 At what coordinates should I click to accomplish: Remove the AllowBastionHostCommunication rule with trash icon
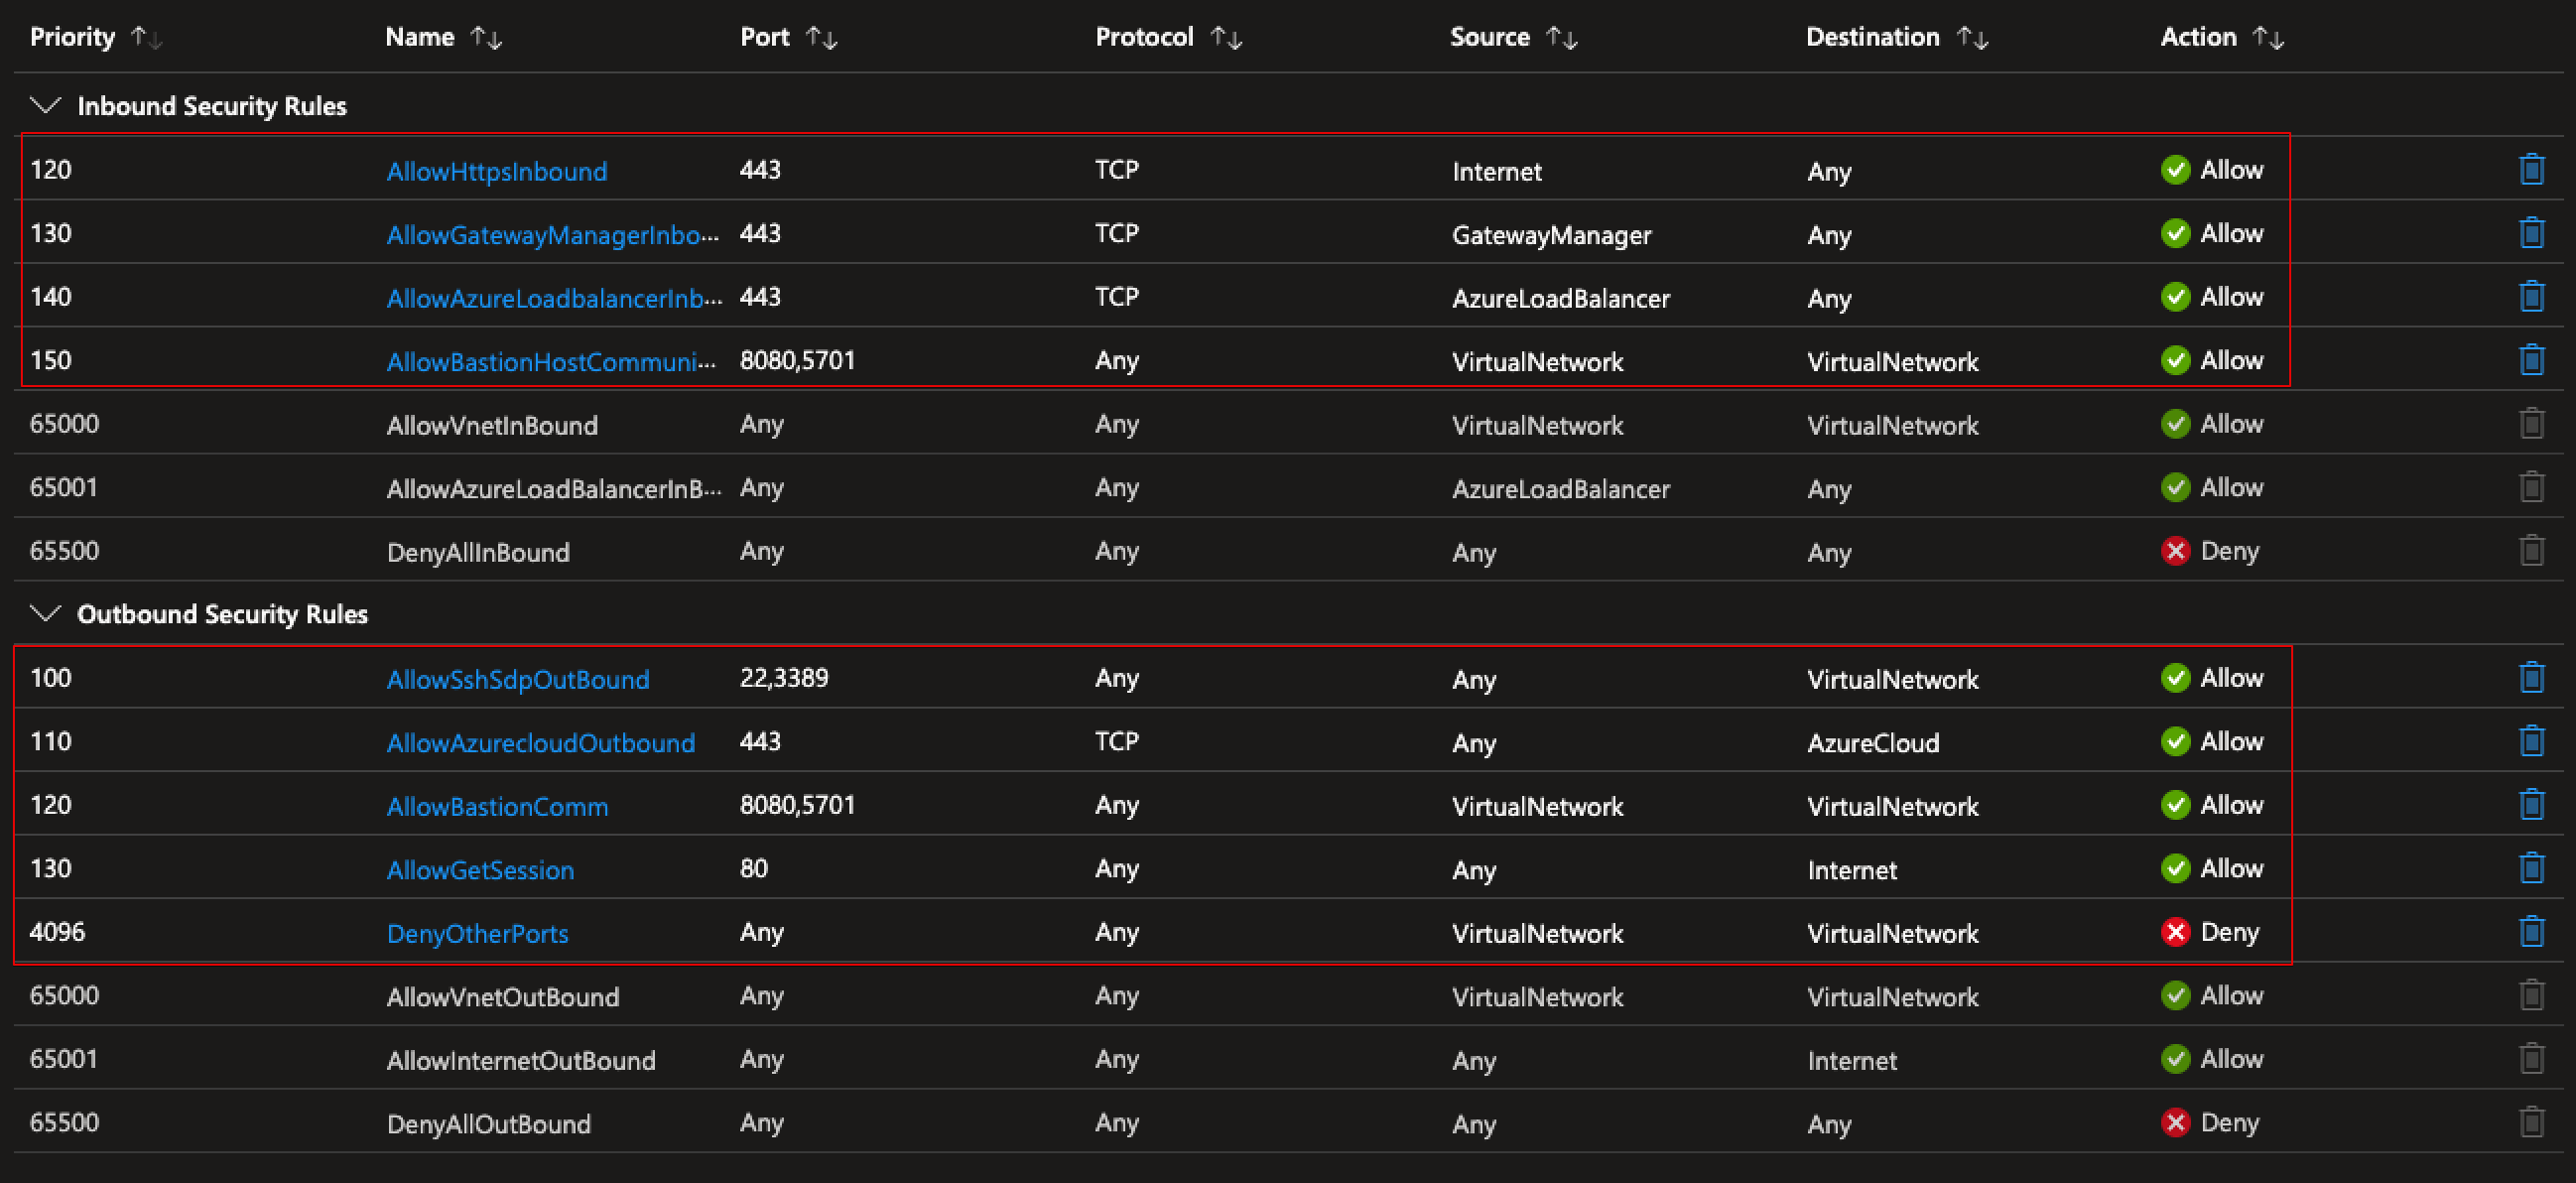pos(2531,360)
